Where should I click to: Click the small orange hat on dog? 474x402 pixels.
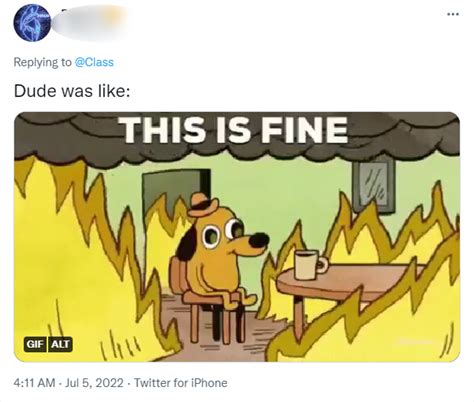(x=202, y=205)
